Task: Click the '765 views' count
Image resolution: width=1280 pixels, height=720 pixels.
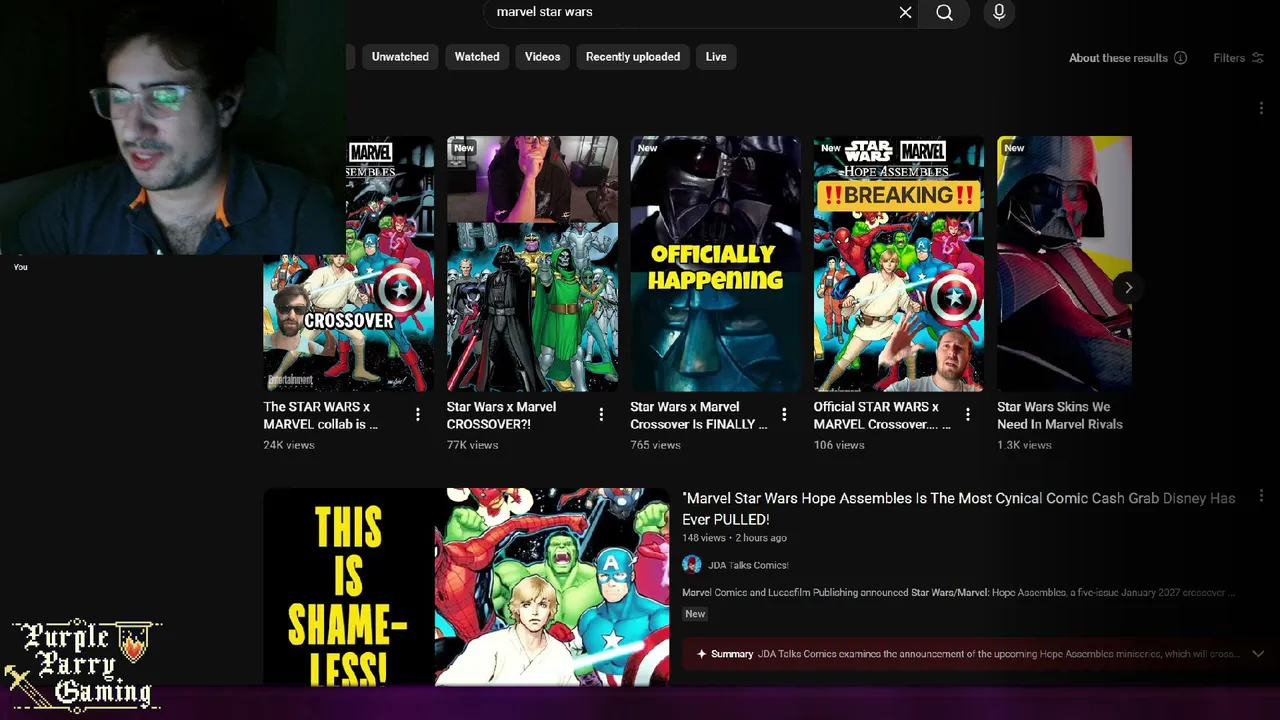Action: 655,445
